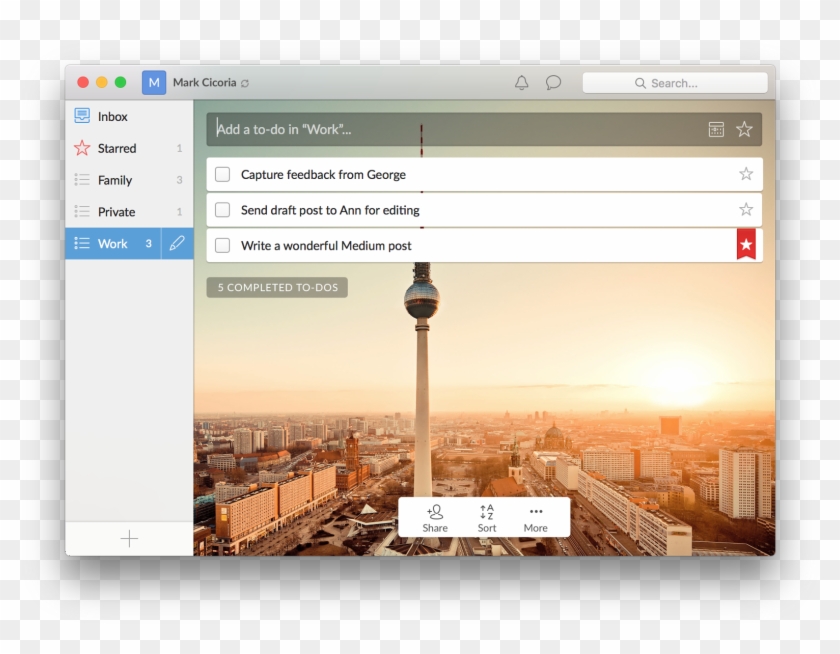The width and height of the screenshot is (840, 654).
Task: Unstar "Write a wonderful Medium post"
Action: [746, 244]
